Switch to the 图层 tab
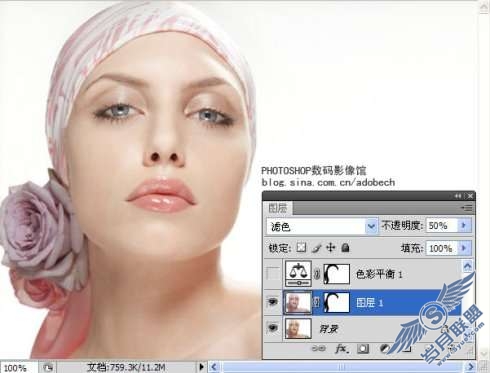The image size is (490, 373). click(x=277, y=208)
